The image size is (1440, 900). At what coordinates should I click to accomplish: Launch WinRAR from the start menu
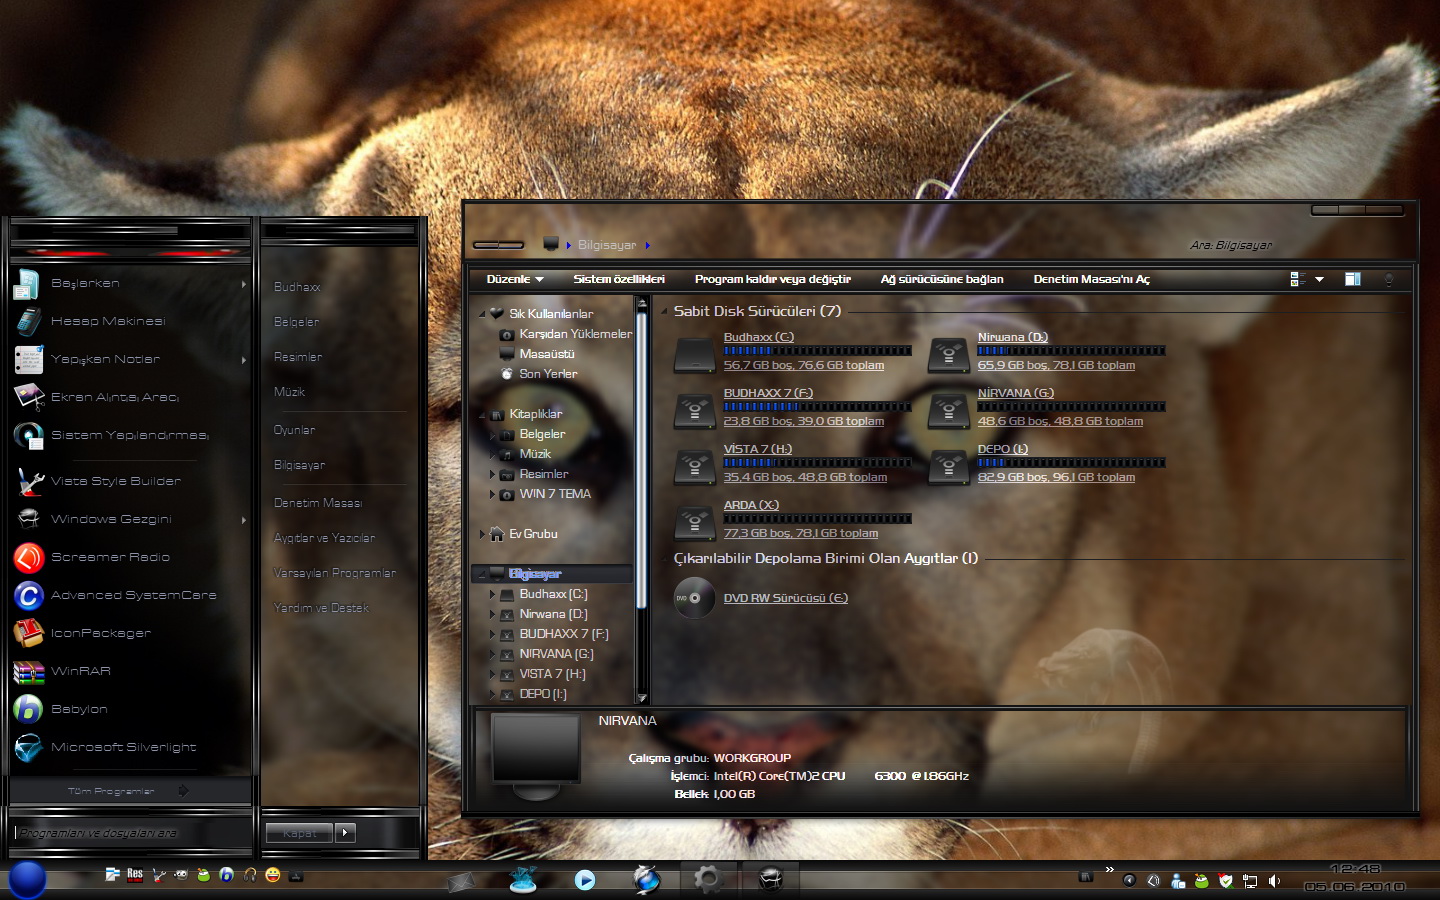[80, 671]
